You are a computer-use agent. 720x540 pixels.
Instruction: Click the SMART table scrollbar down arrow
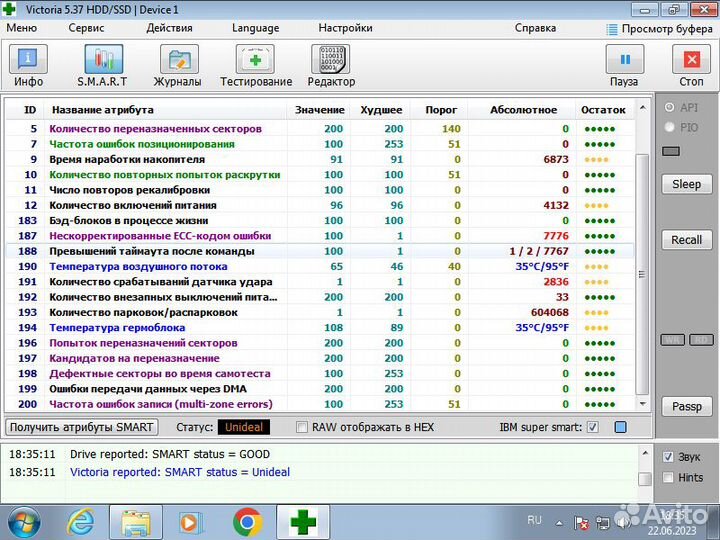[643, 405]
